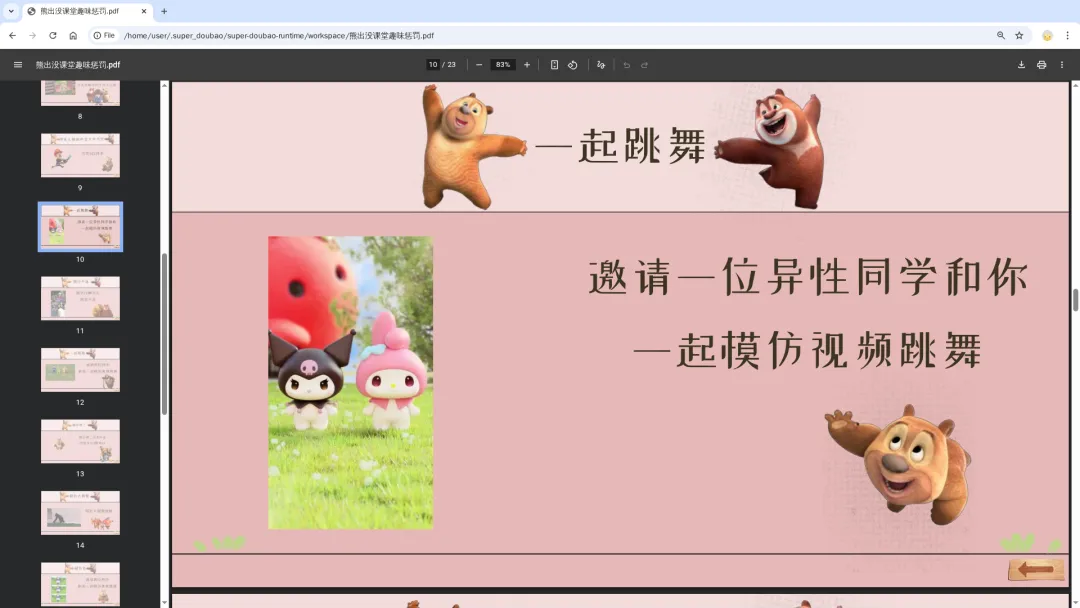This screenshot has height=608, width=1080.
Task: Click the main document scrollbar thumb
Action: pos(1075,300)
